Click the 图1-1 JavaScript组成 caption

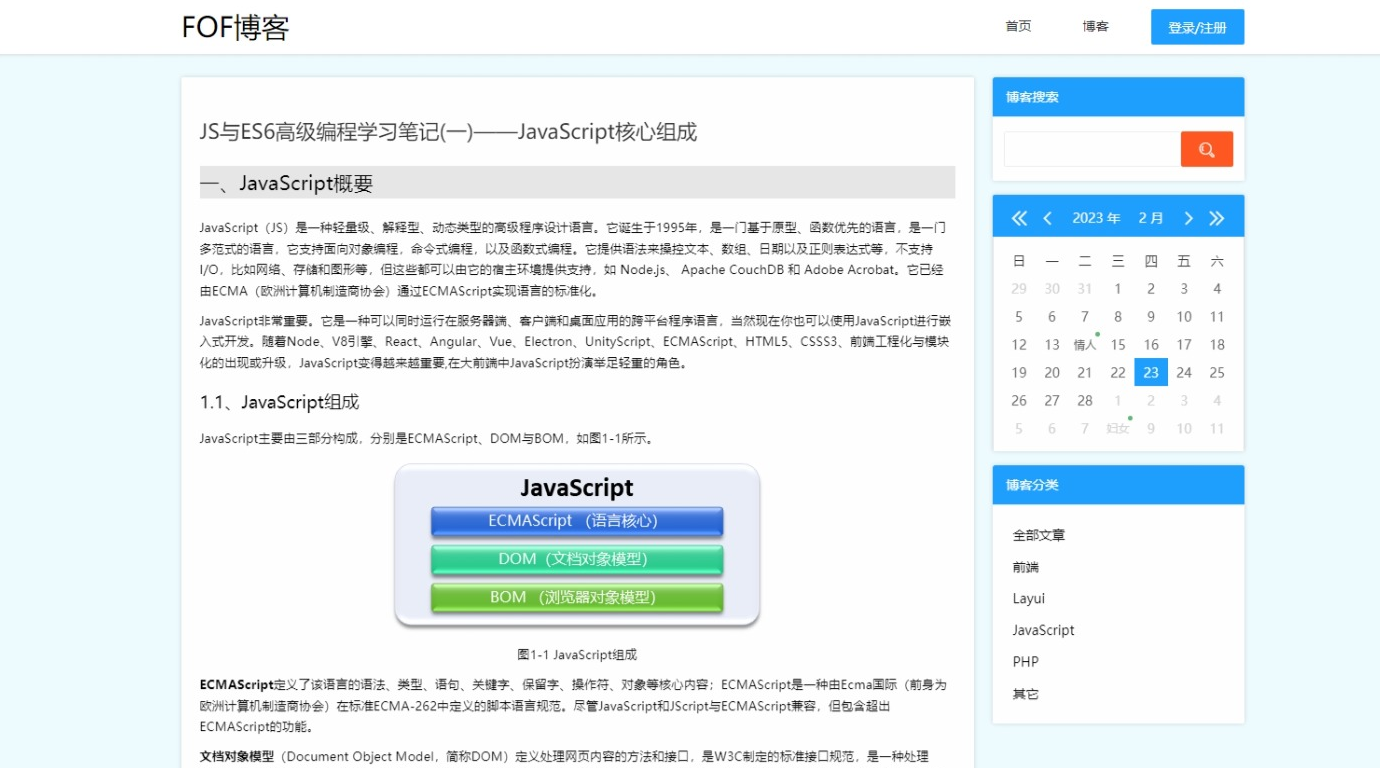[577, 655]
